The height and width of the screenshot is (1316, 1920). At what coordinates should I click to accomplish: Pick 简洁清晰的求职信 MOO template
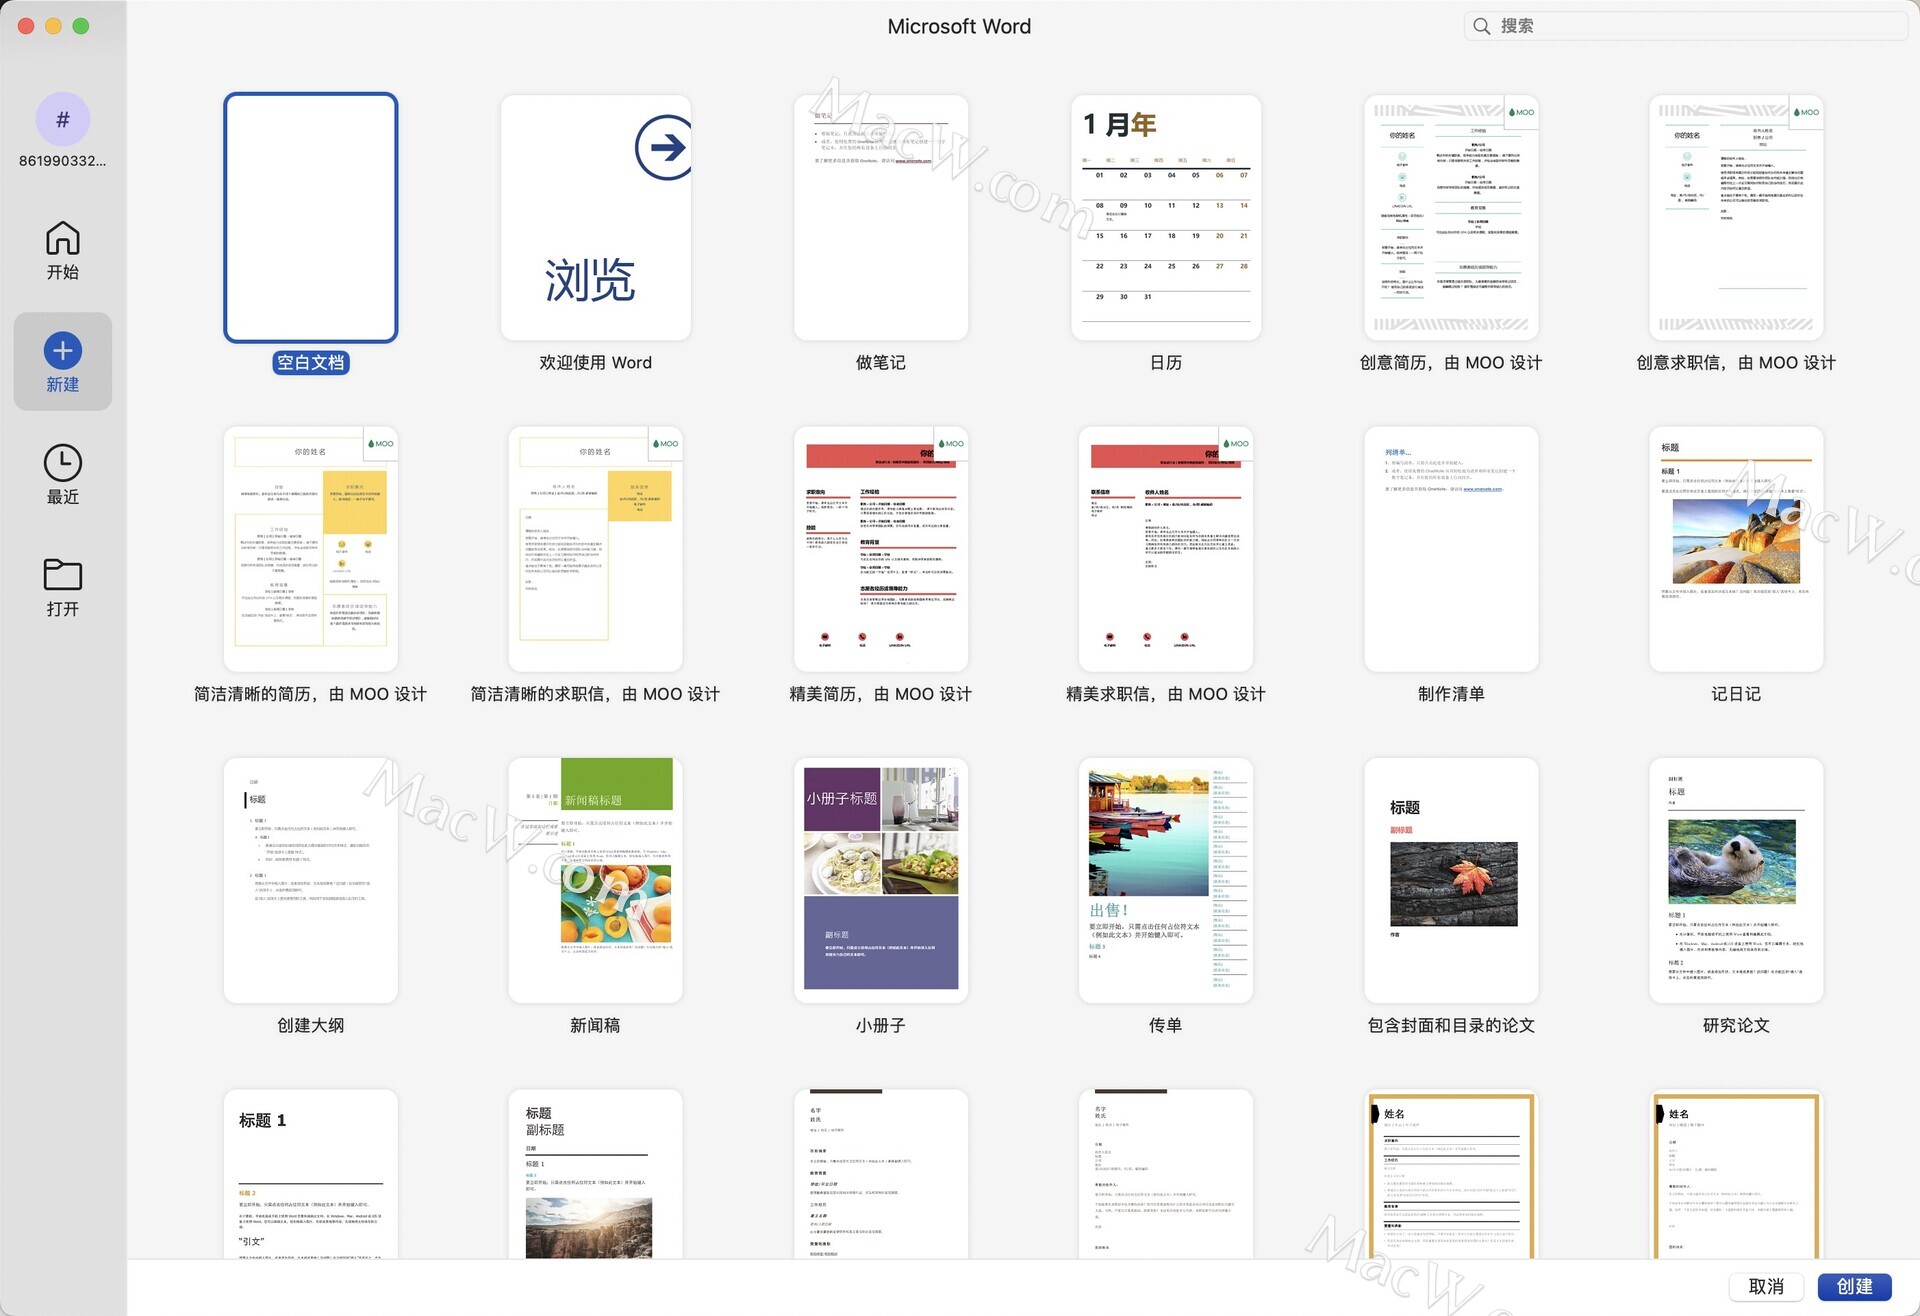click(596, 549)
